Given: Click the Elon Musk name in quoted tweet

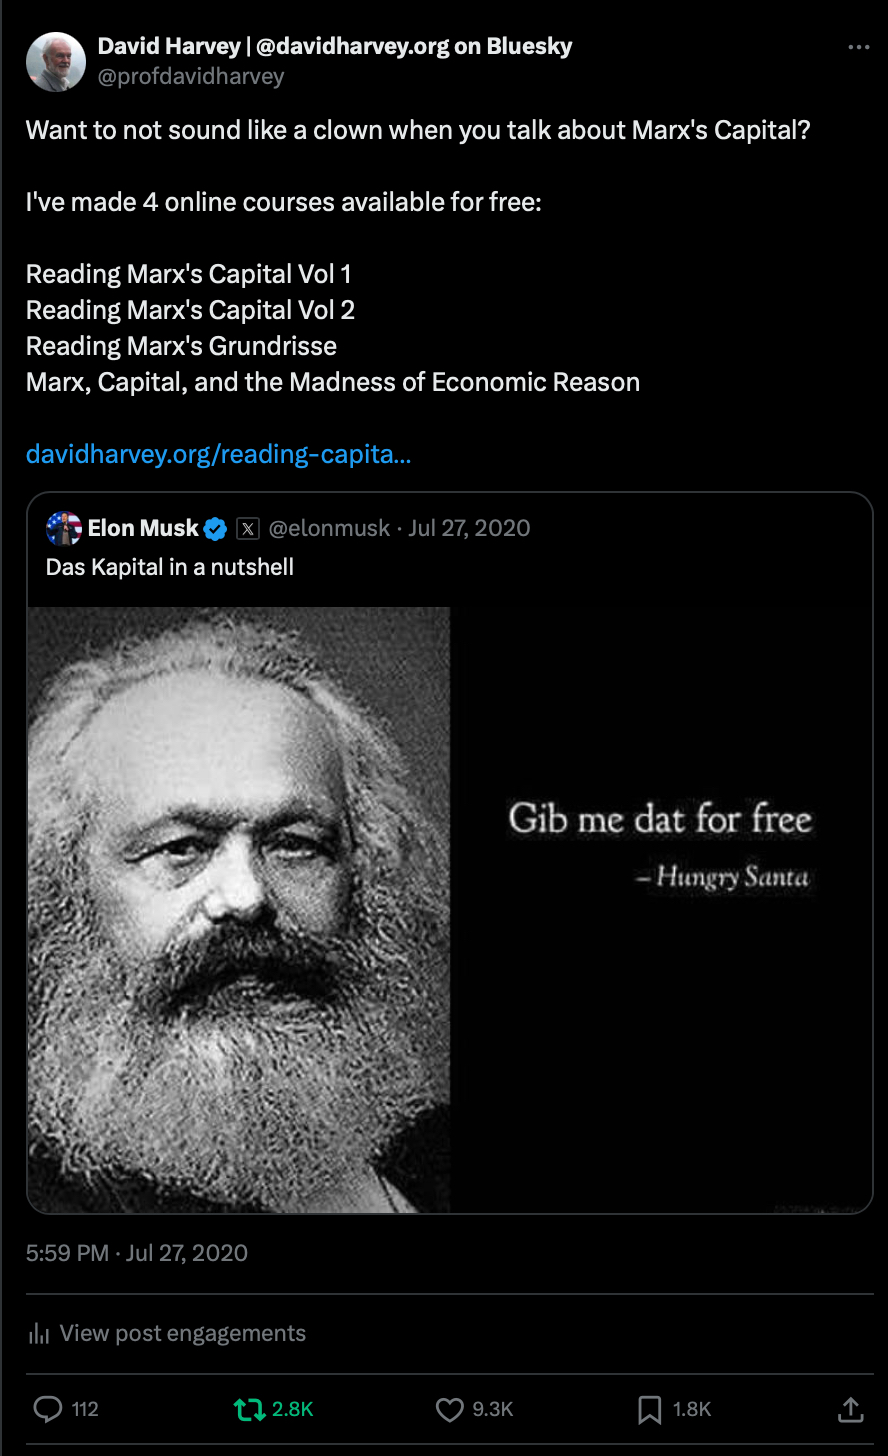Looking at the screenshot, I should click(143, 528).
